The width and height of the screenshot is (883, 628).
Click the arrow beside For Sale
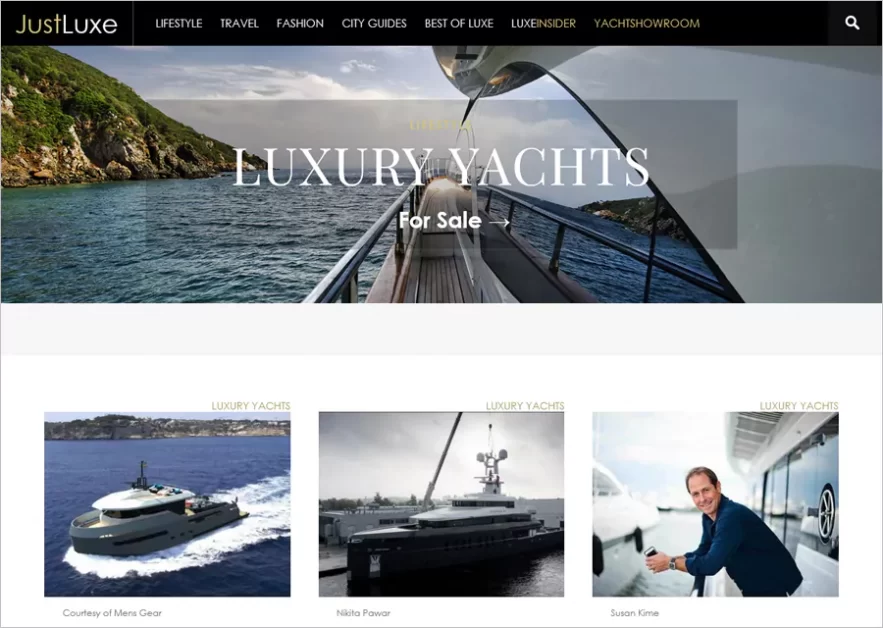pyautogui.click(x=500, y=222)
